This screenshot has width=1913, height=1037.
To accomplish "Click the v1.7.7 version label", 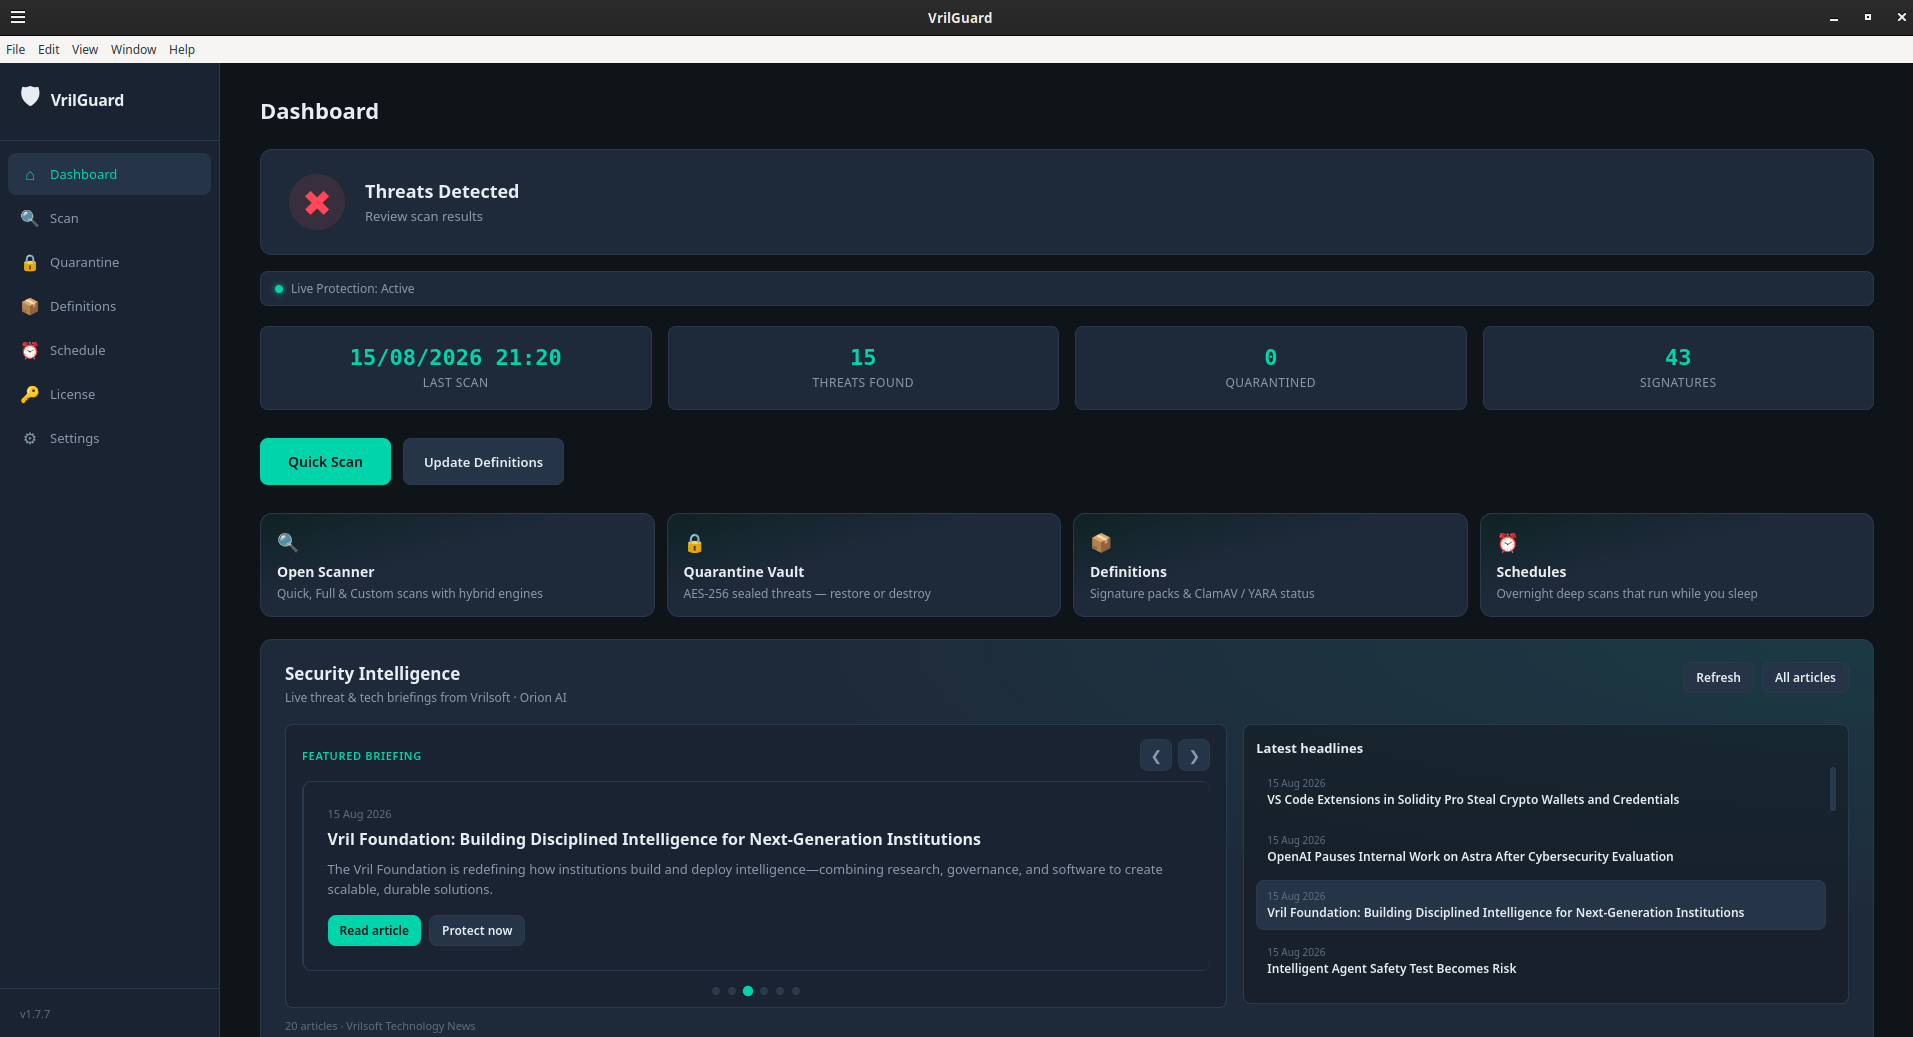I will pos(35,1014).
